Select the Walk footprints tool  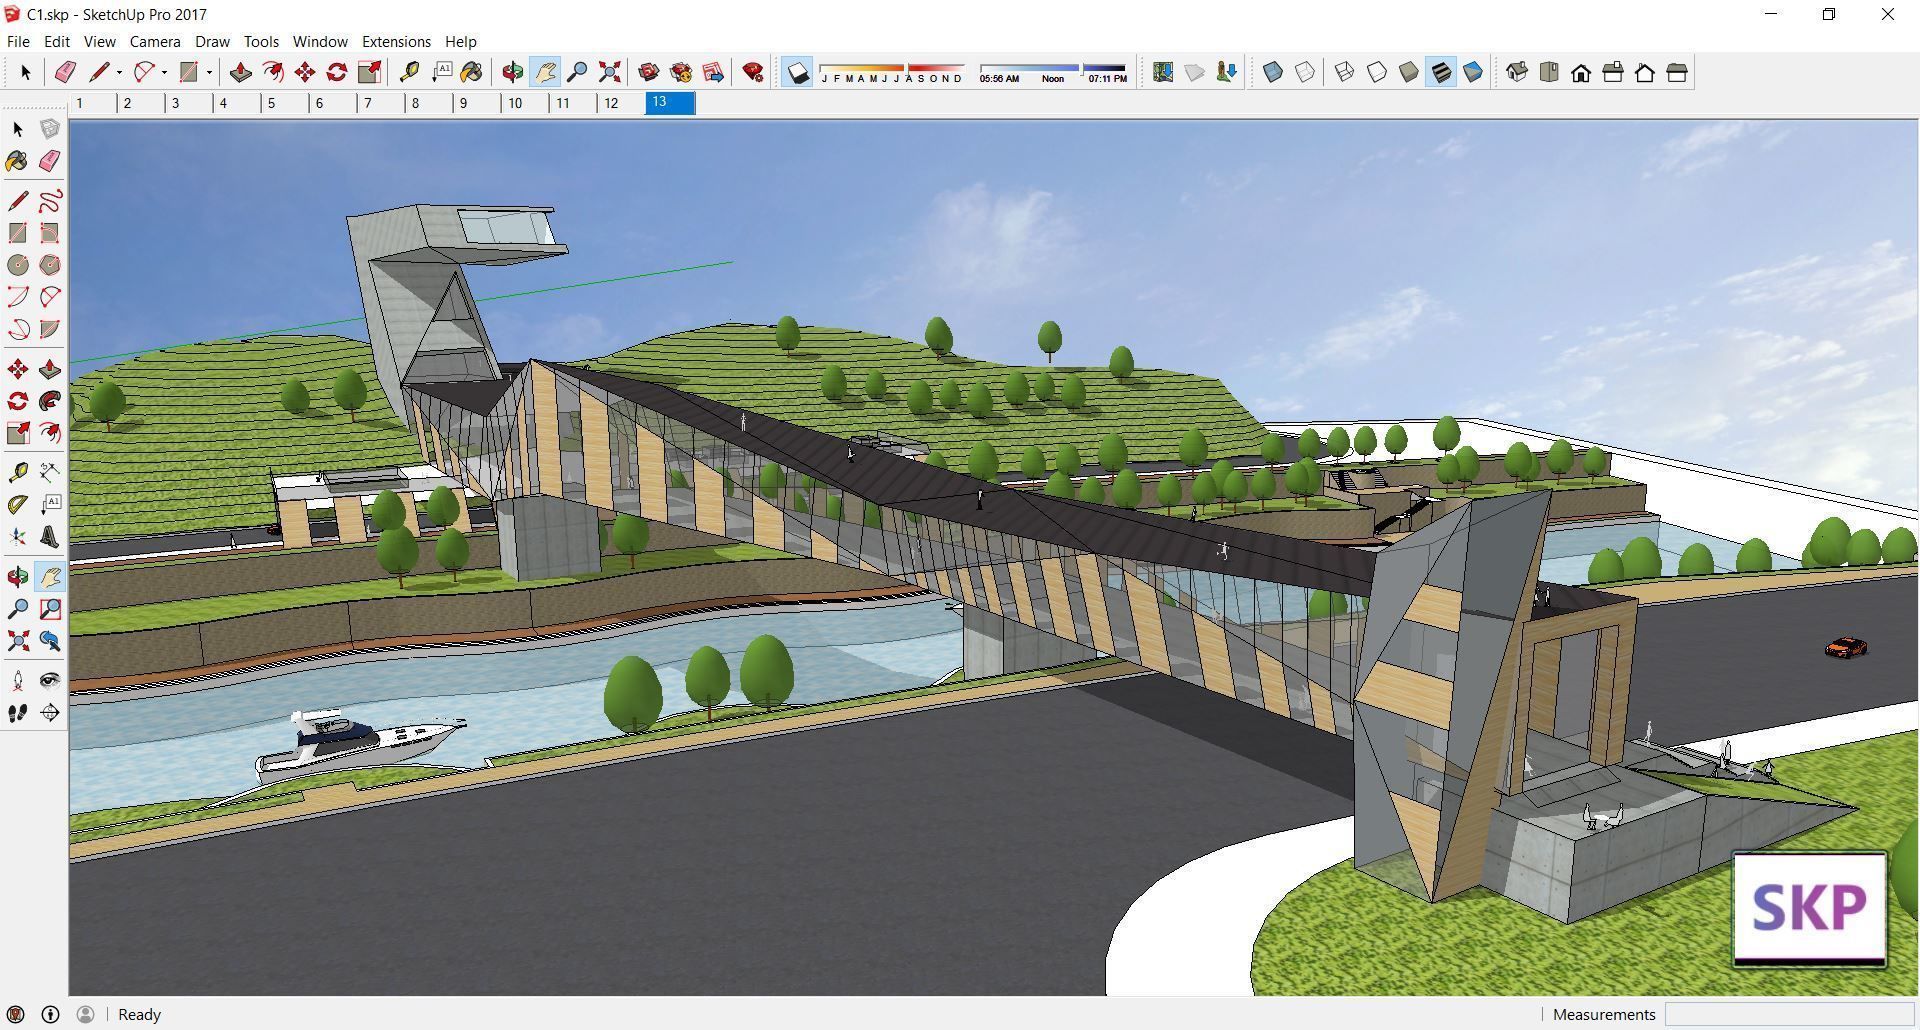tap(17, 713)
